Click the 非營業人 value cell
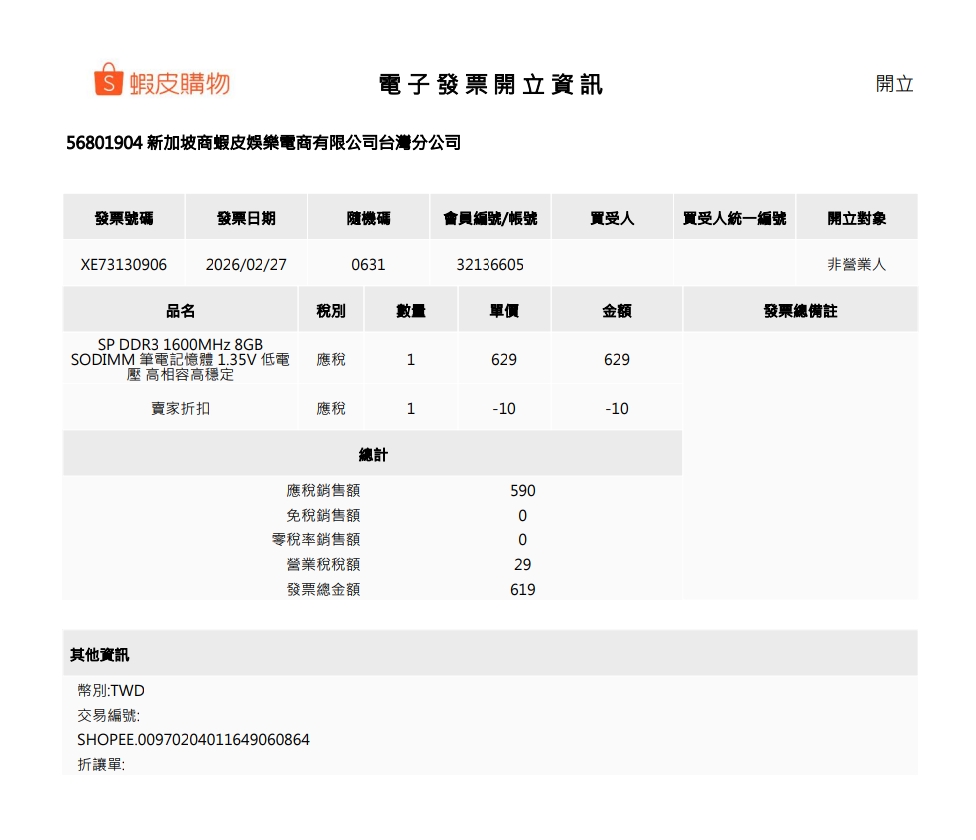The width and height of the screenshot is (976, 840). click(x=856, y=265)
